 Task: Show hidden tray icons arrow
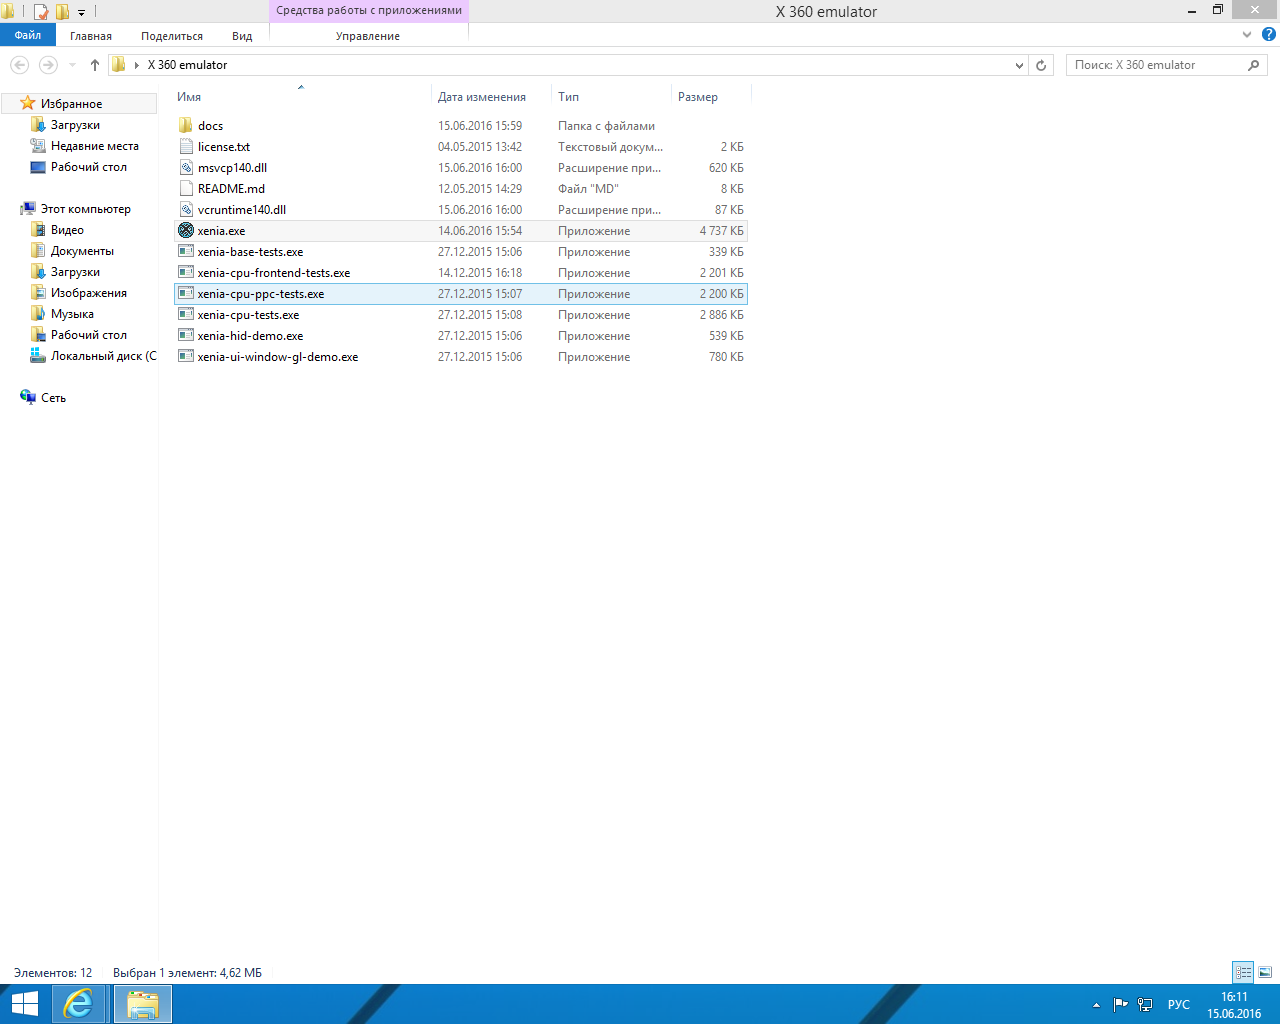(1096, 1005)
